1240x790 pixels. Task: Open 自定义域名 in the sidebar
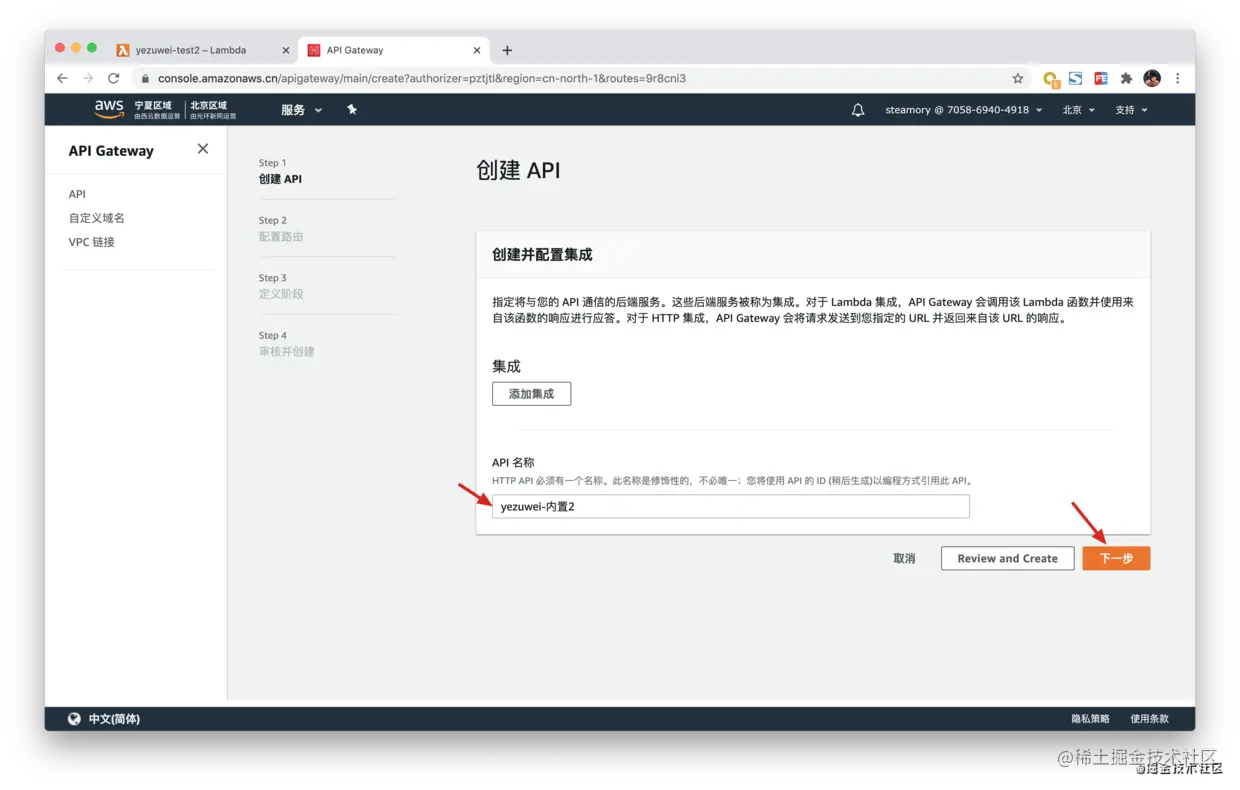pyautogui.click(x=96, y=218)
